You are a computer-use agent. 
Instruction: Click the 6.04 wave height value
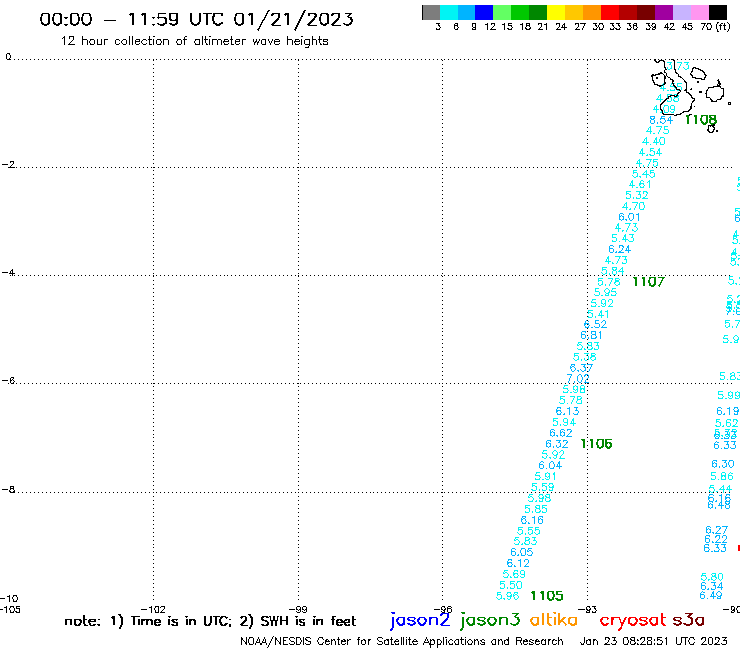[x=550, y=465]
